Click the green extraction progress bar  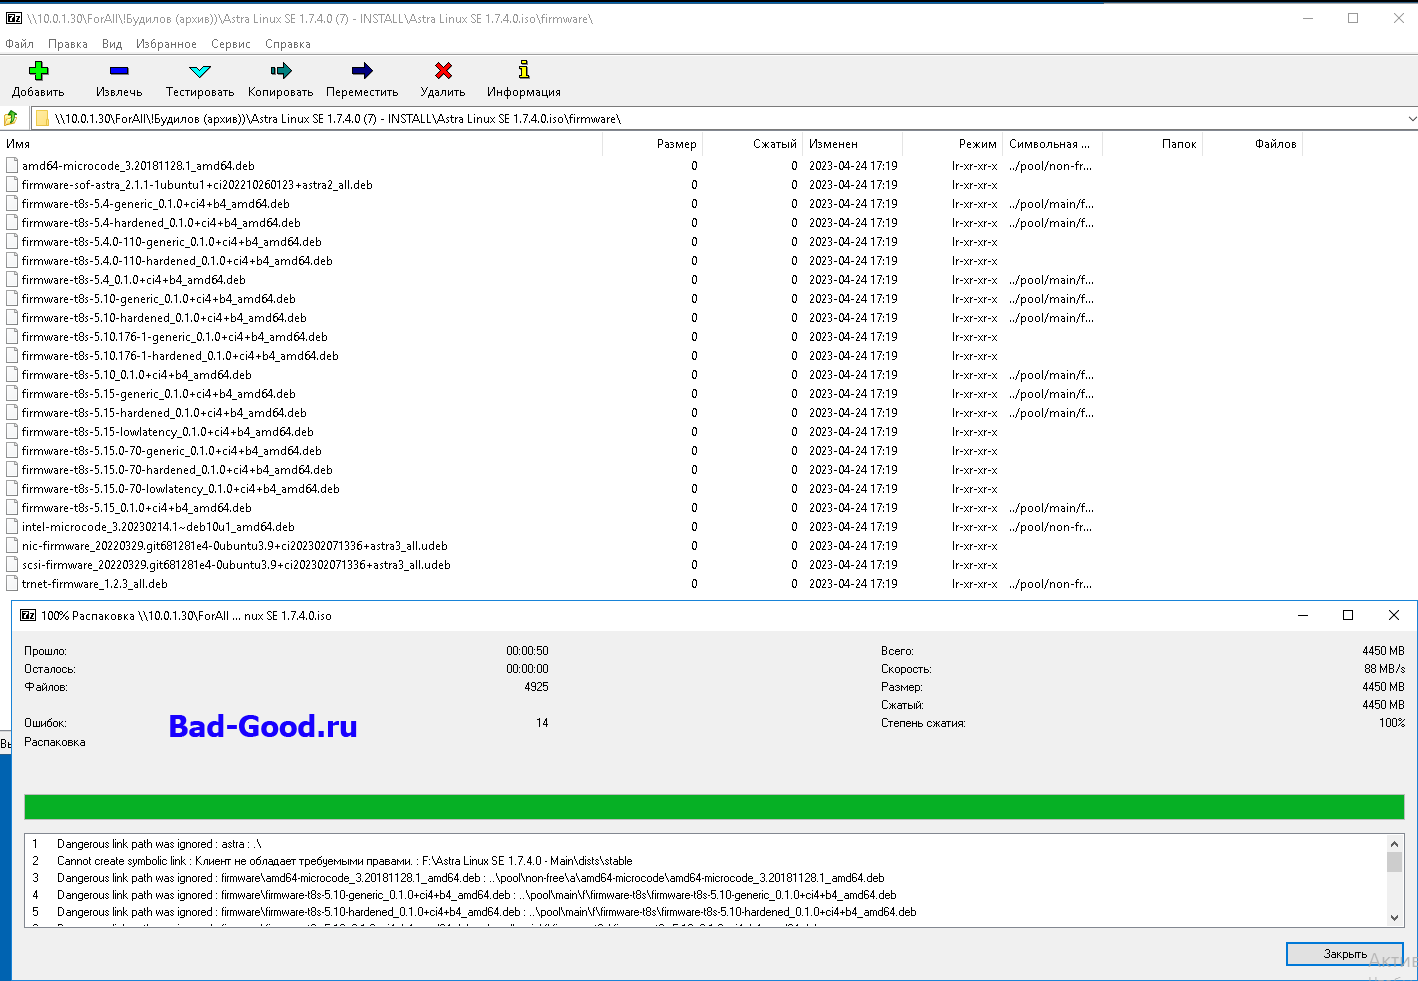714,807
